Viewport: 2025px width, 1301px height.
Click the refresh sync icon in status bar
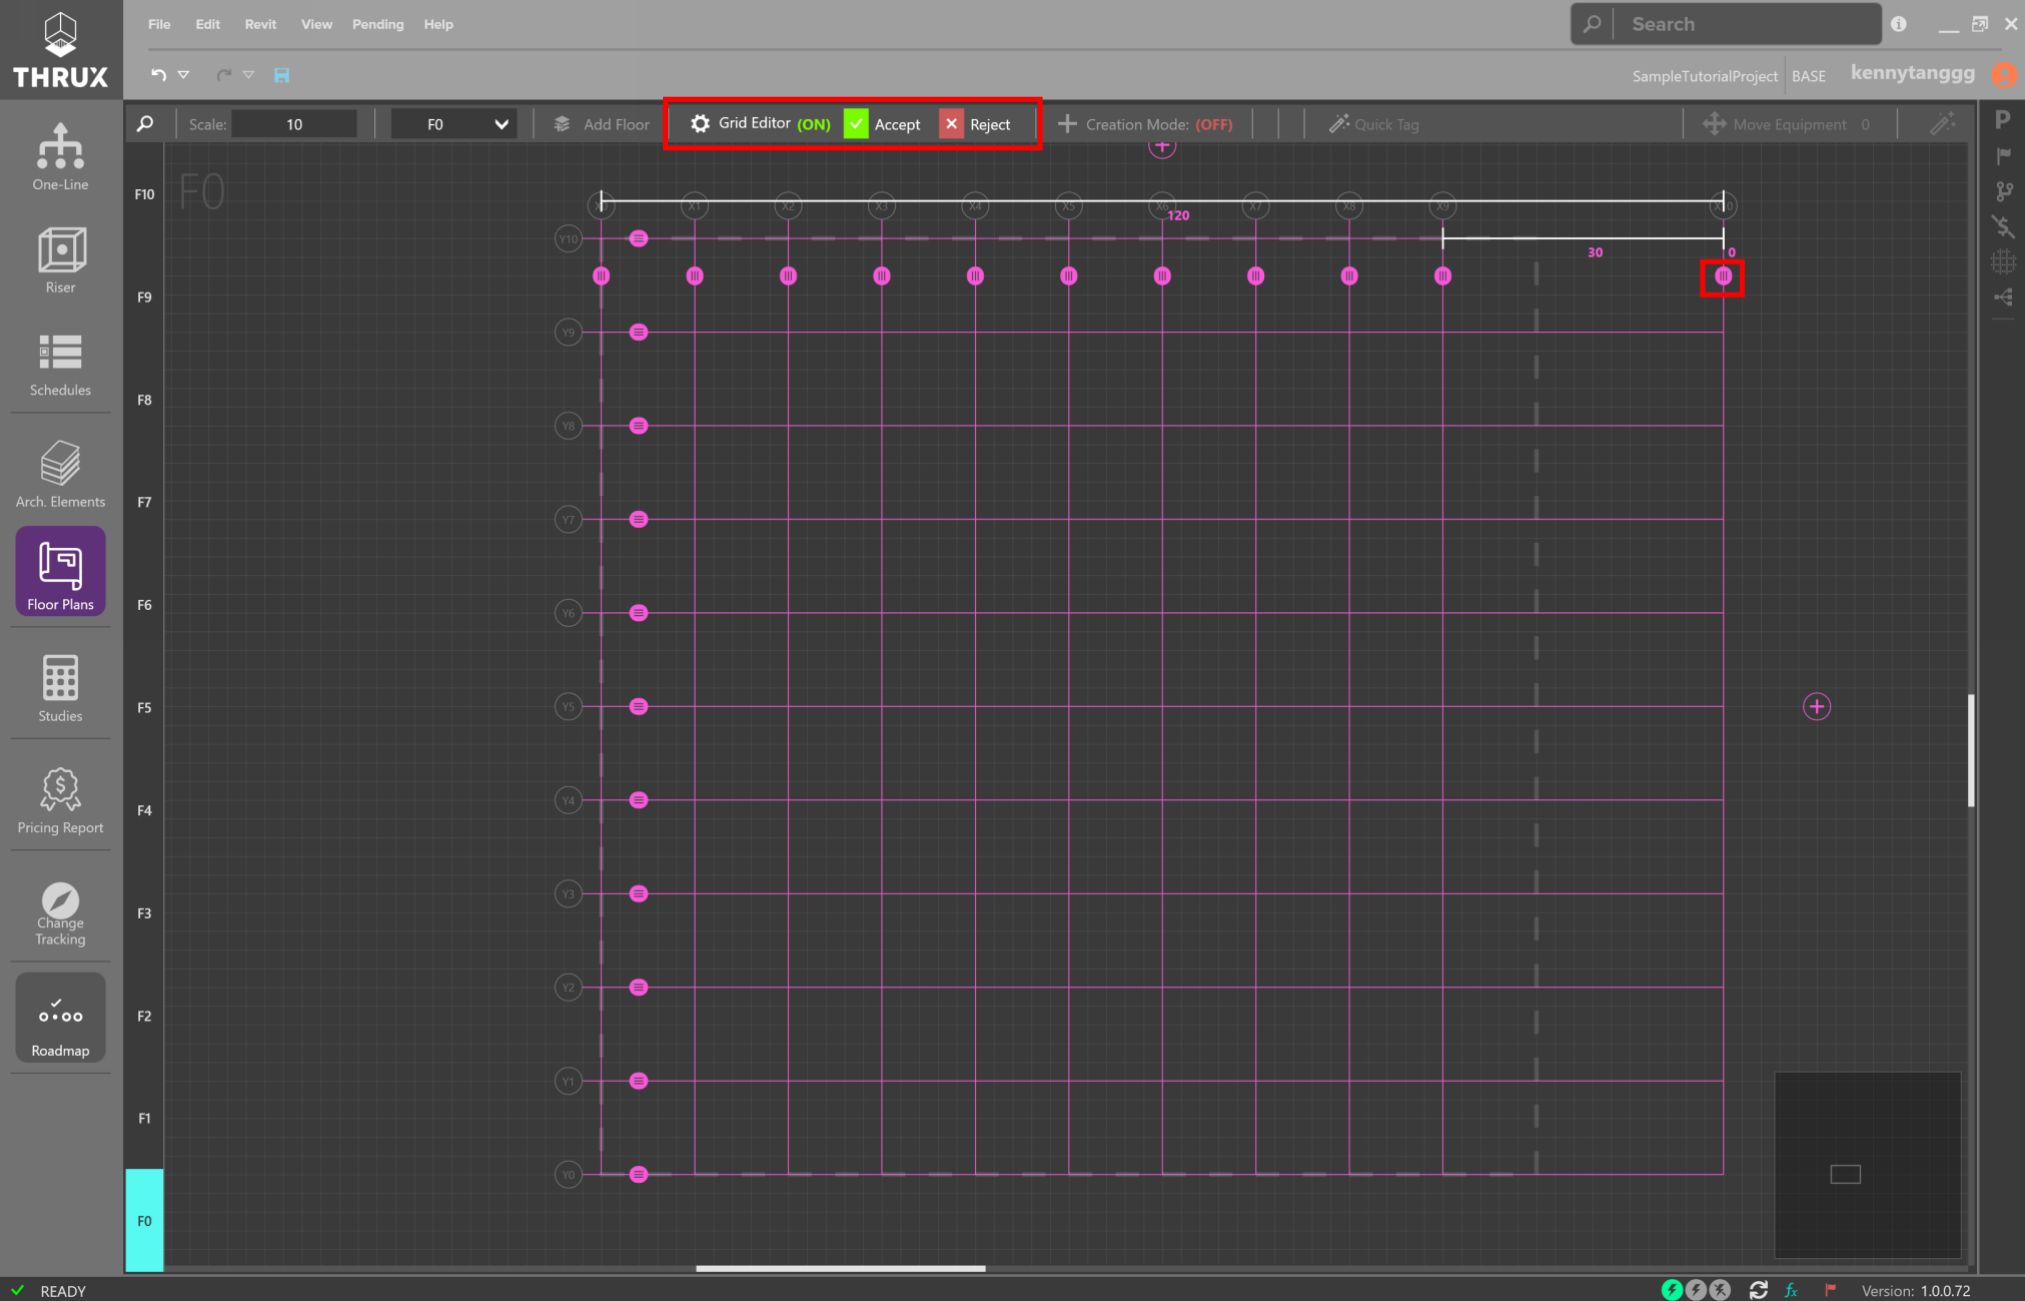(x=1758, y=1290)
